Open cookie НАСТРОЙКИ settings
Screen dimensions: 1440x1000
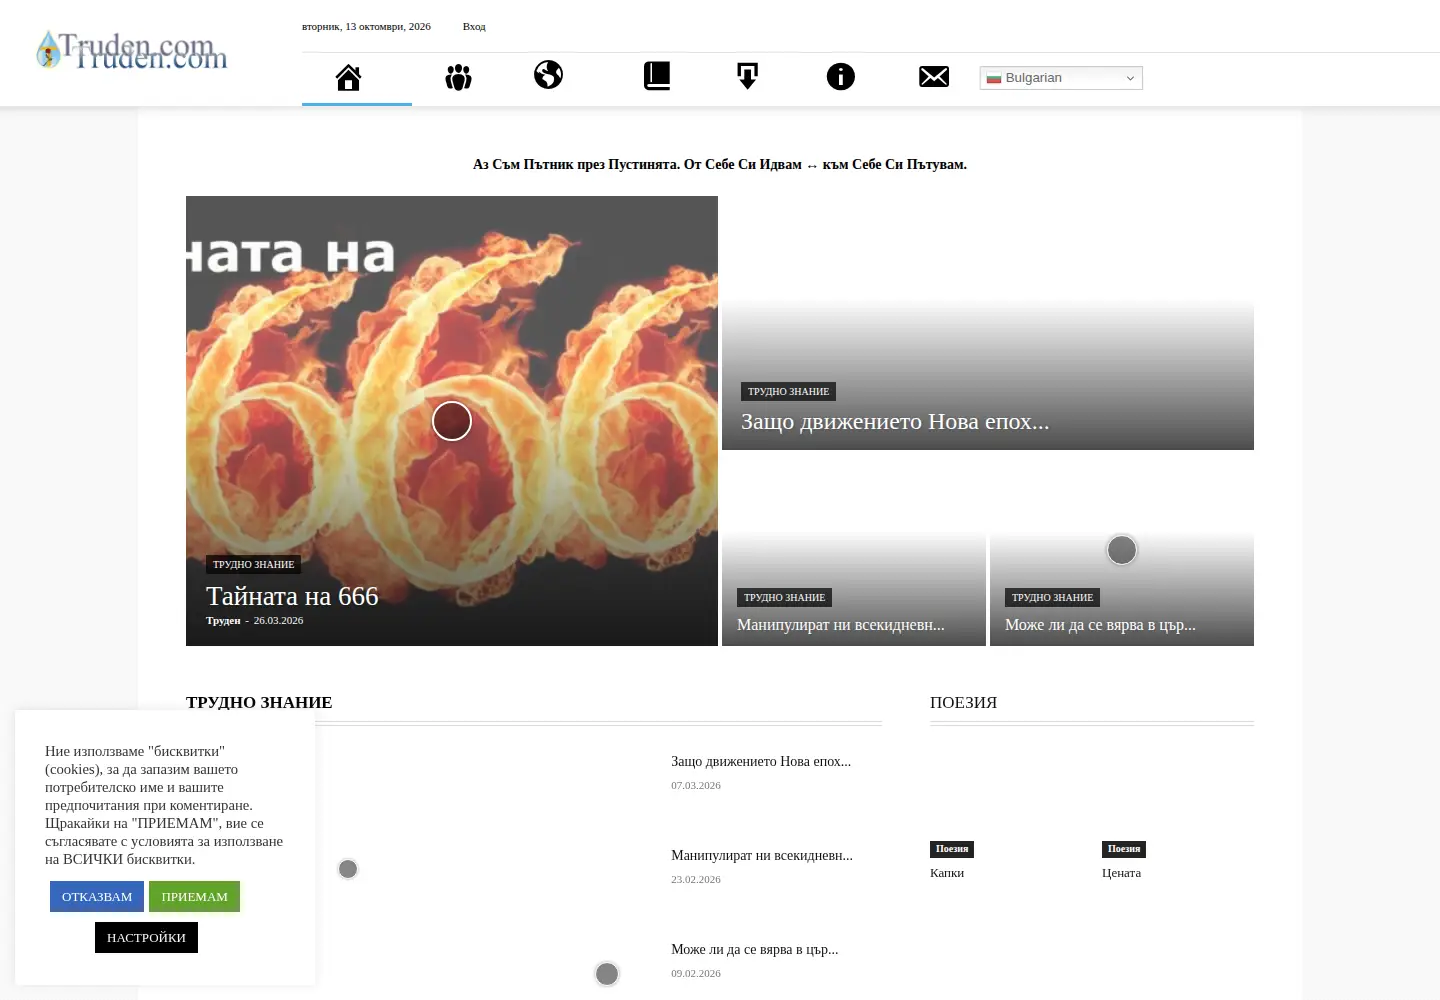pyautogui.click(x=146, y=937)
